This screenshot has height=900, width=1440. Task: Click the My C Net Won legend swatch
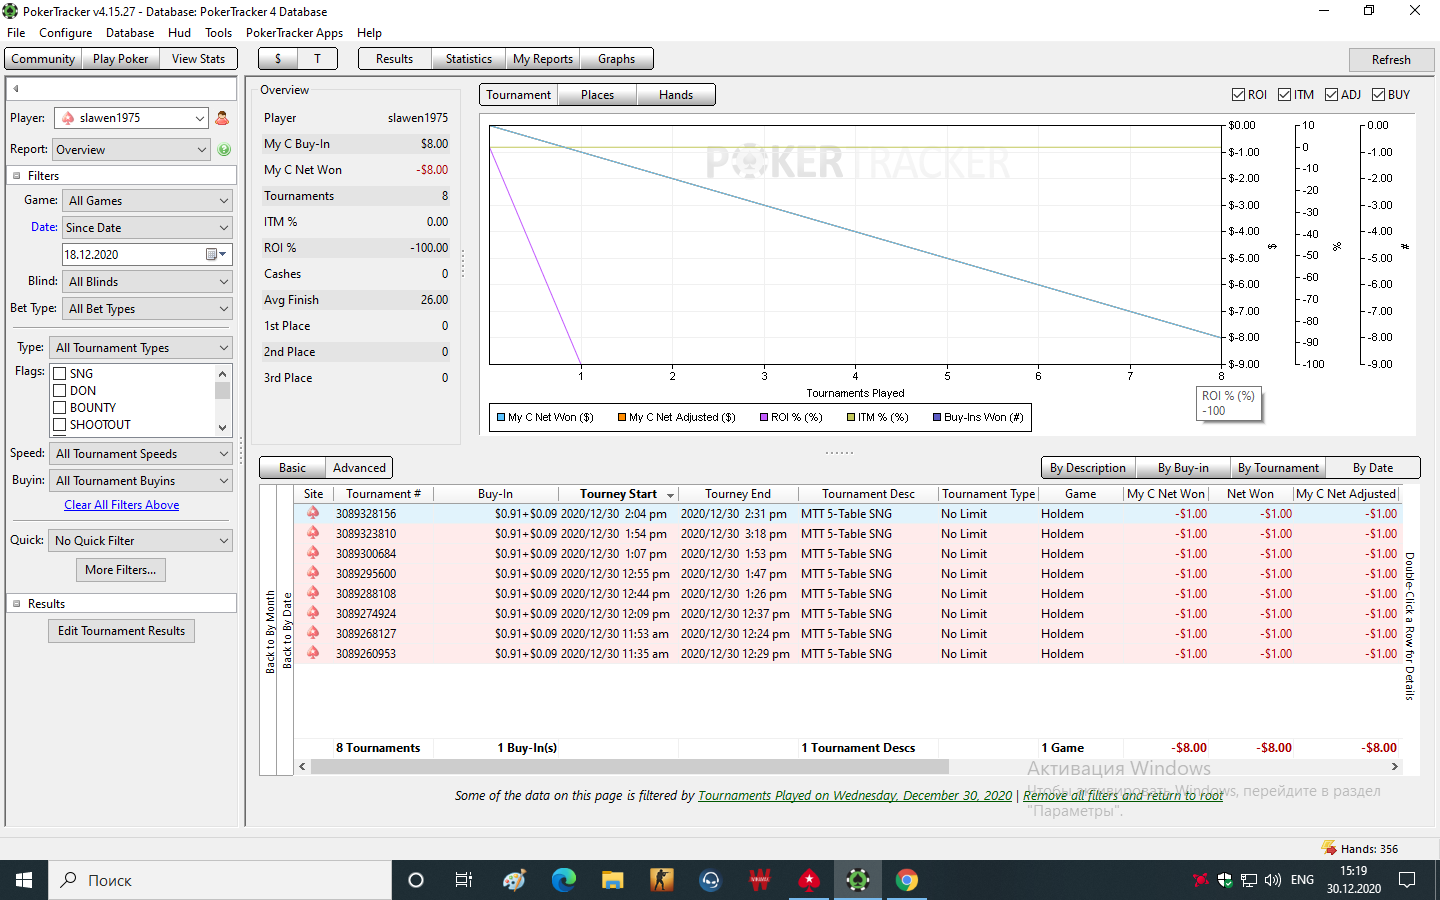(501, 418)
